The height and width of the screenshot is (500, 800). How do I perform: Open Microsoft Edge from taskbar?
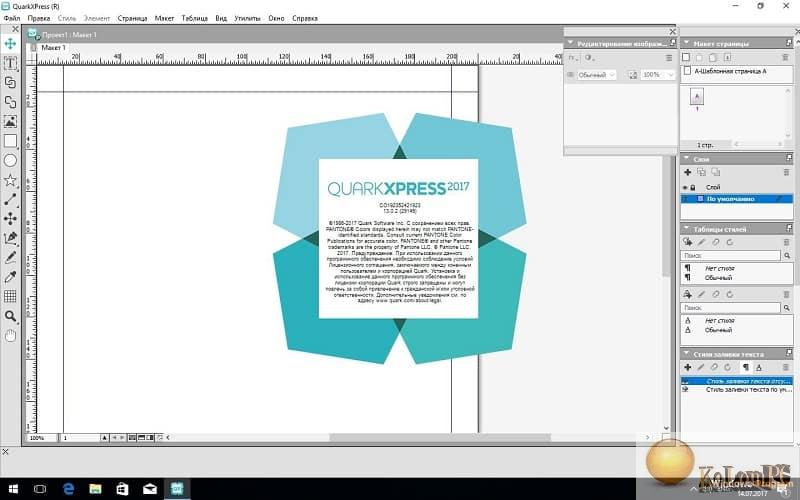tap(68, 489)
